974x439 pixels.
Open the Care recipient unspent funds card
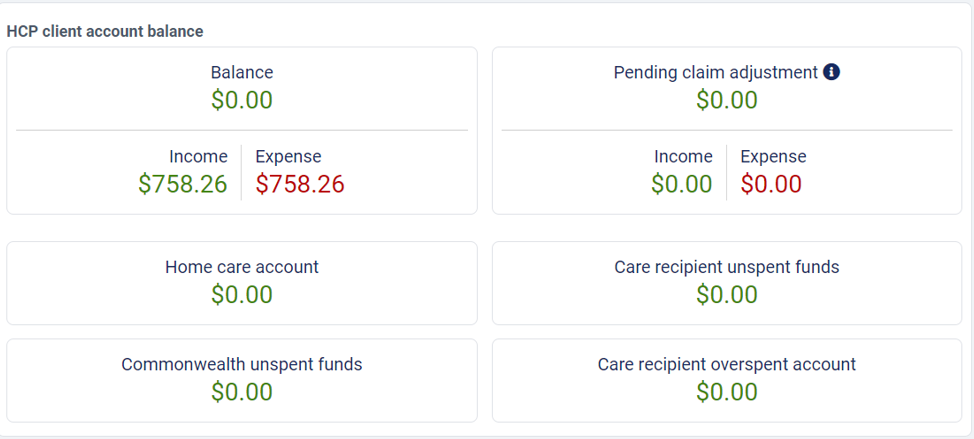(x=727, y=283)
